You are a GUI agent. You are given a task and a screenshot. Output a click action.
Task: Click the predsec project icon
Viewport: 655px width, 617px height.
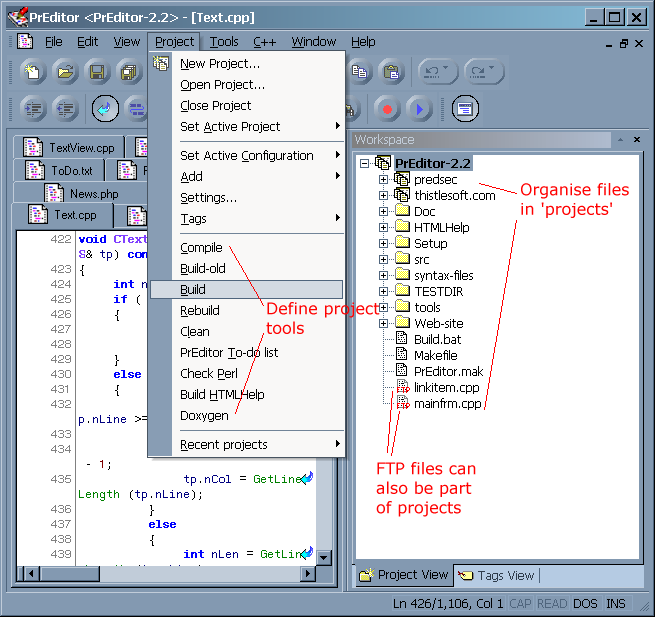[x=402, y=179]
